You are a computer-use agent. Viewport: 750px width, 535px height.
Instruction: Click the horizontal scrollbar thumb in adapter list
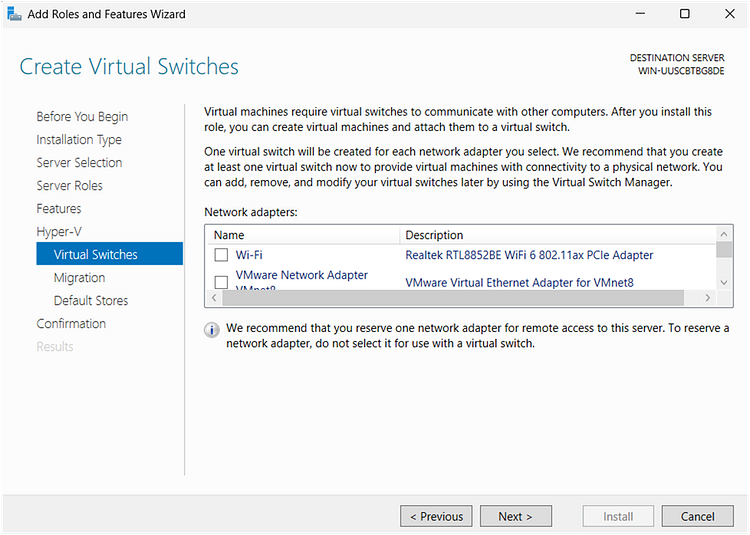pyautogui.click(x=453, y=298)
